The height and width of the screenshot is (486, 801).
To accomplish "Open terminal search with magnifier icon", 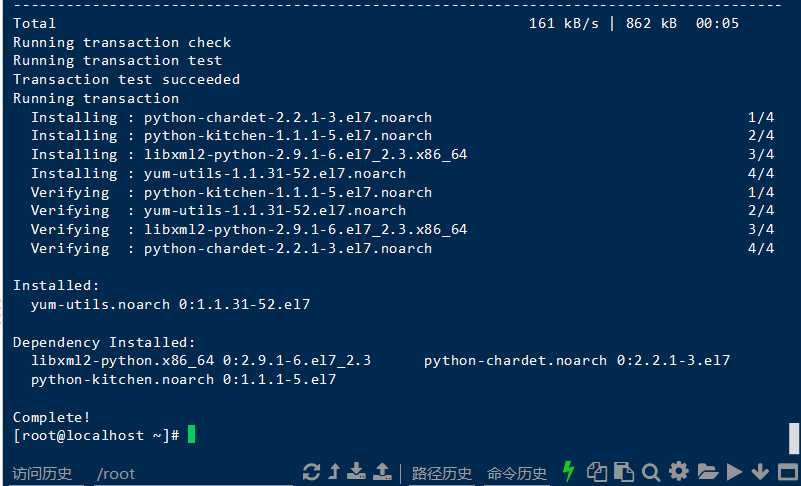I will click(x=651, y=472).
